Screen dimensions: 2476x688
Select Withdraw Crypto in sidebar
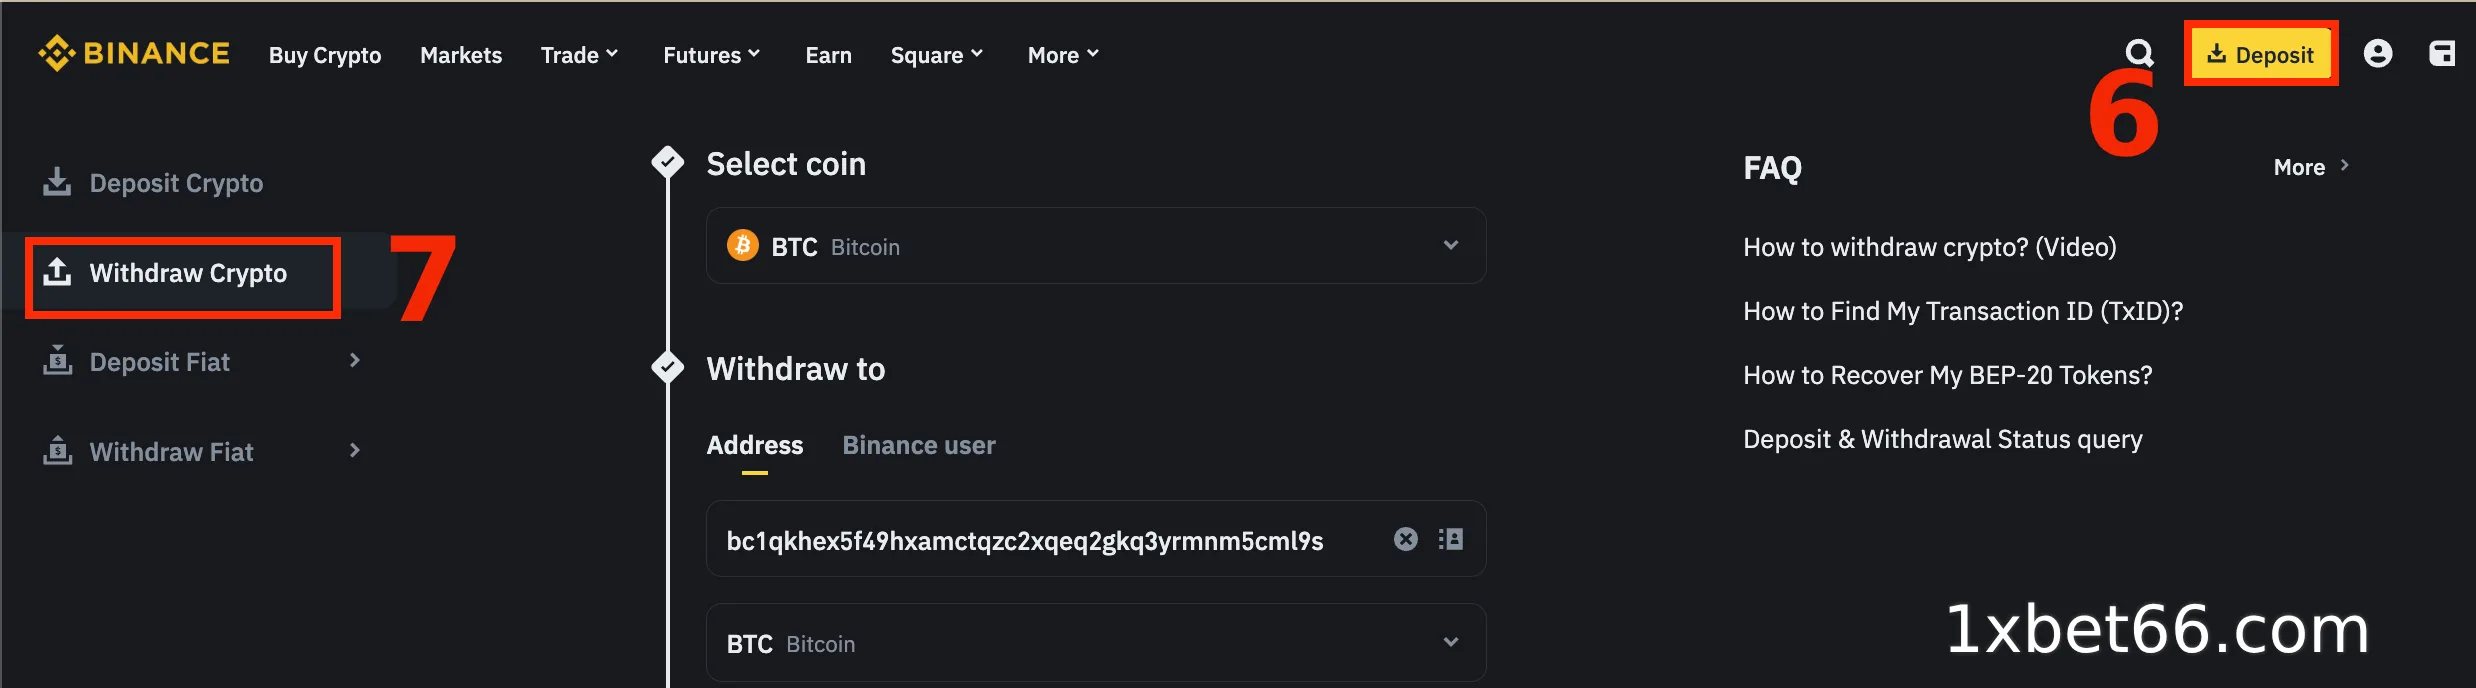coord(187,273)
